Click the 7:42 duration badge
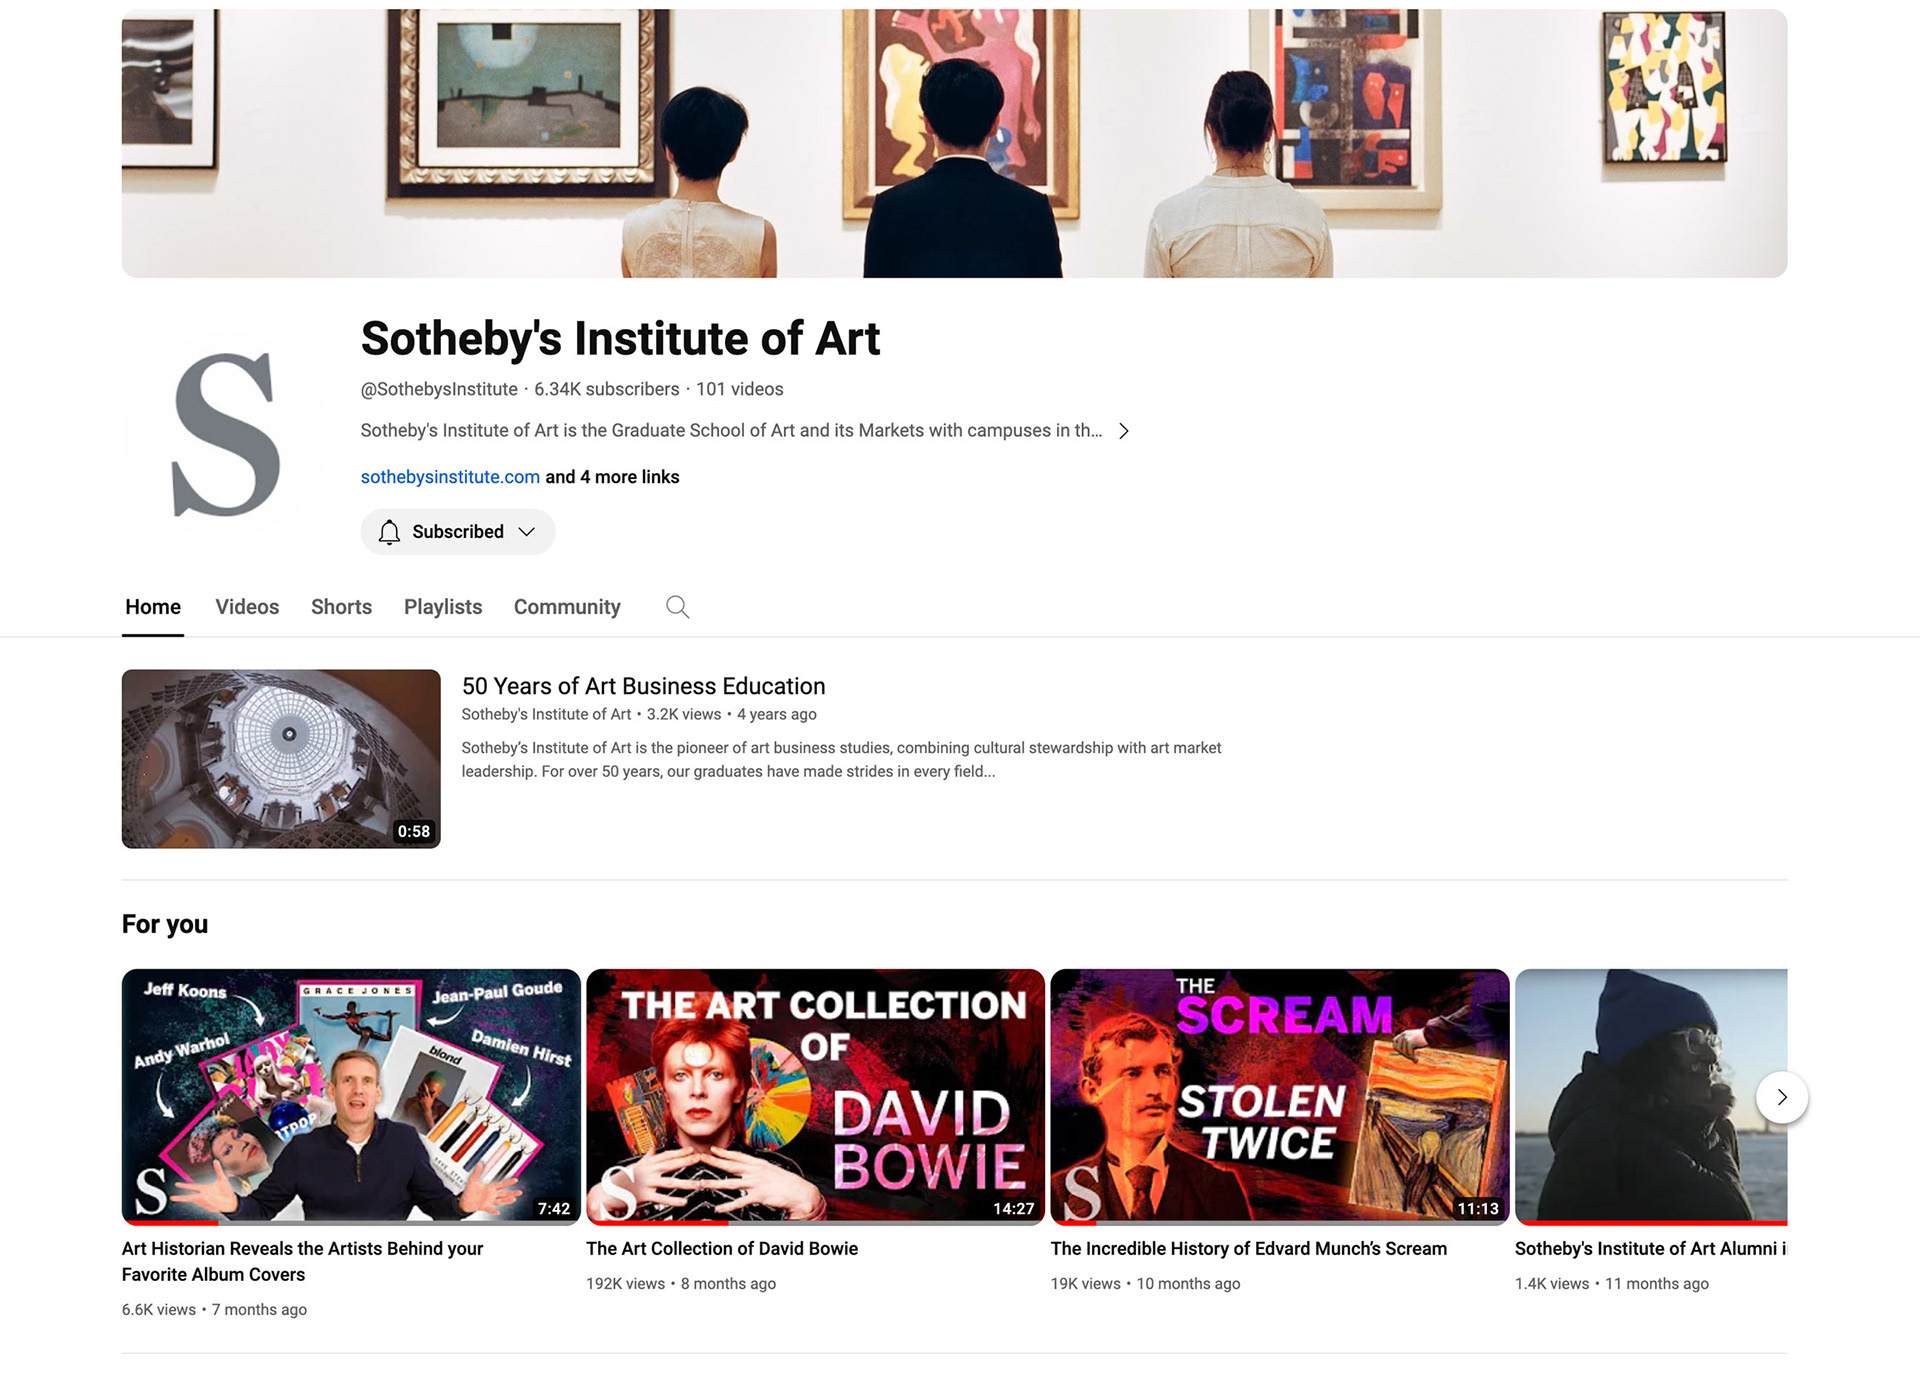The image size is (1920, 1376). [x=554, y=1209]
